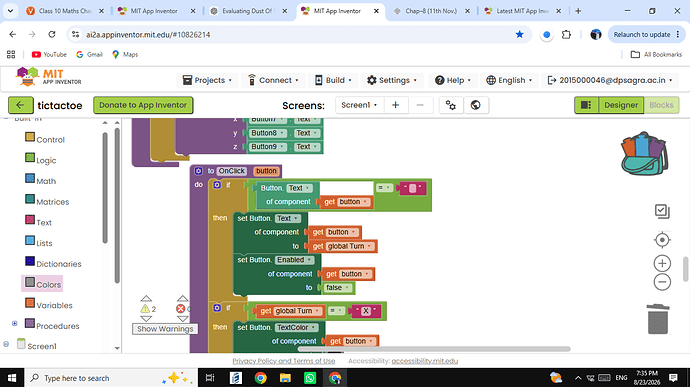
Task: Open the browser extensions puzzle icon
Action: (566, 34)
